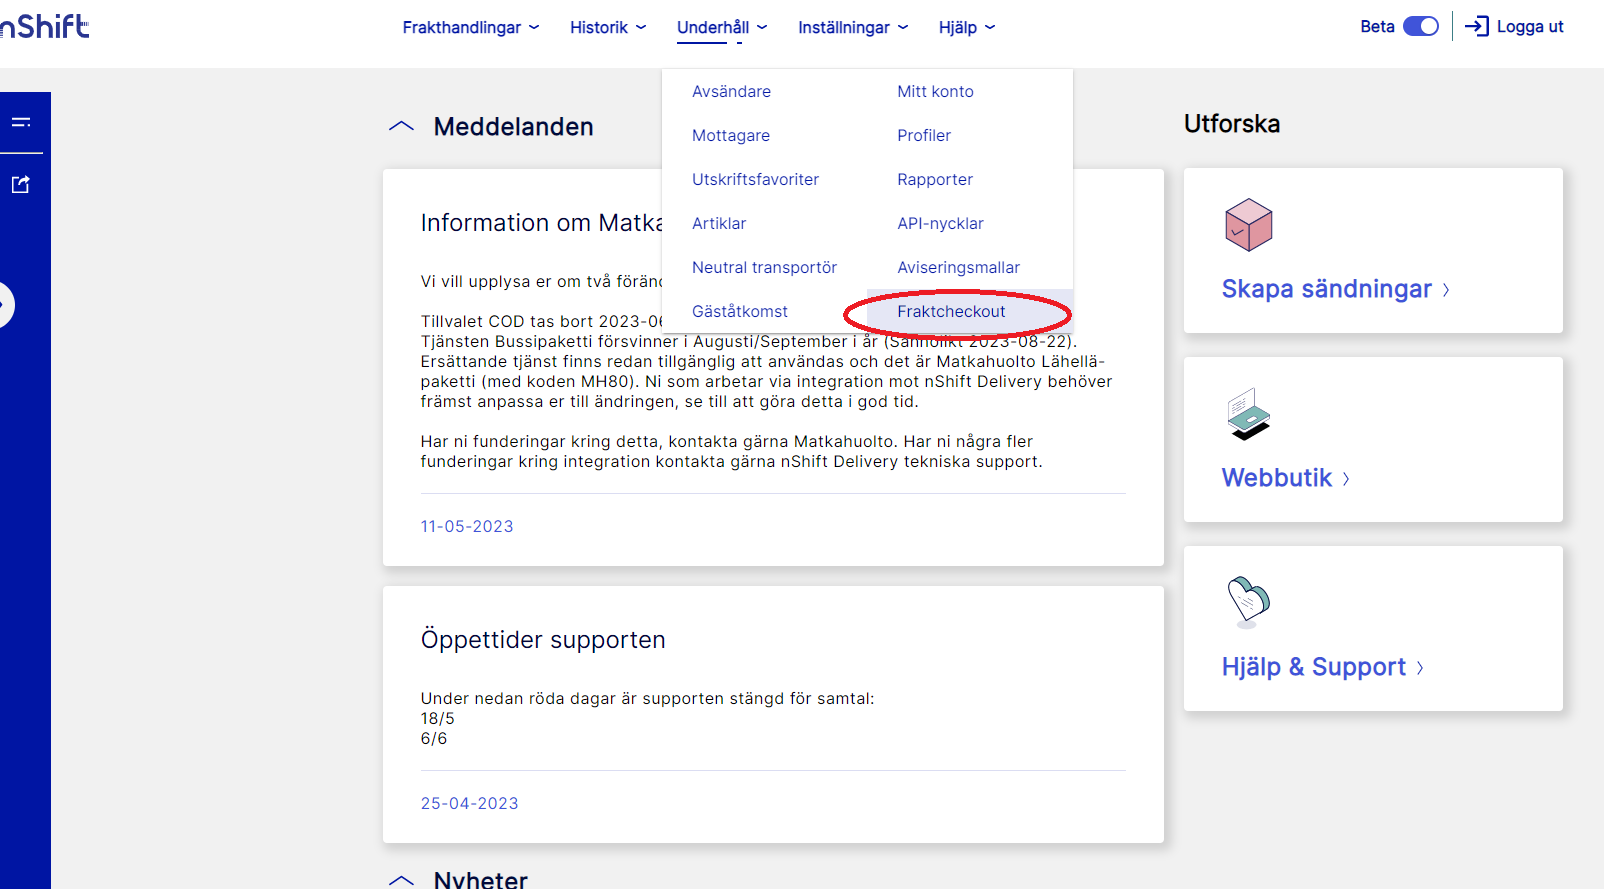
Task: Click the Utforska heading
Action: tap(1232, 124)
